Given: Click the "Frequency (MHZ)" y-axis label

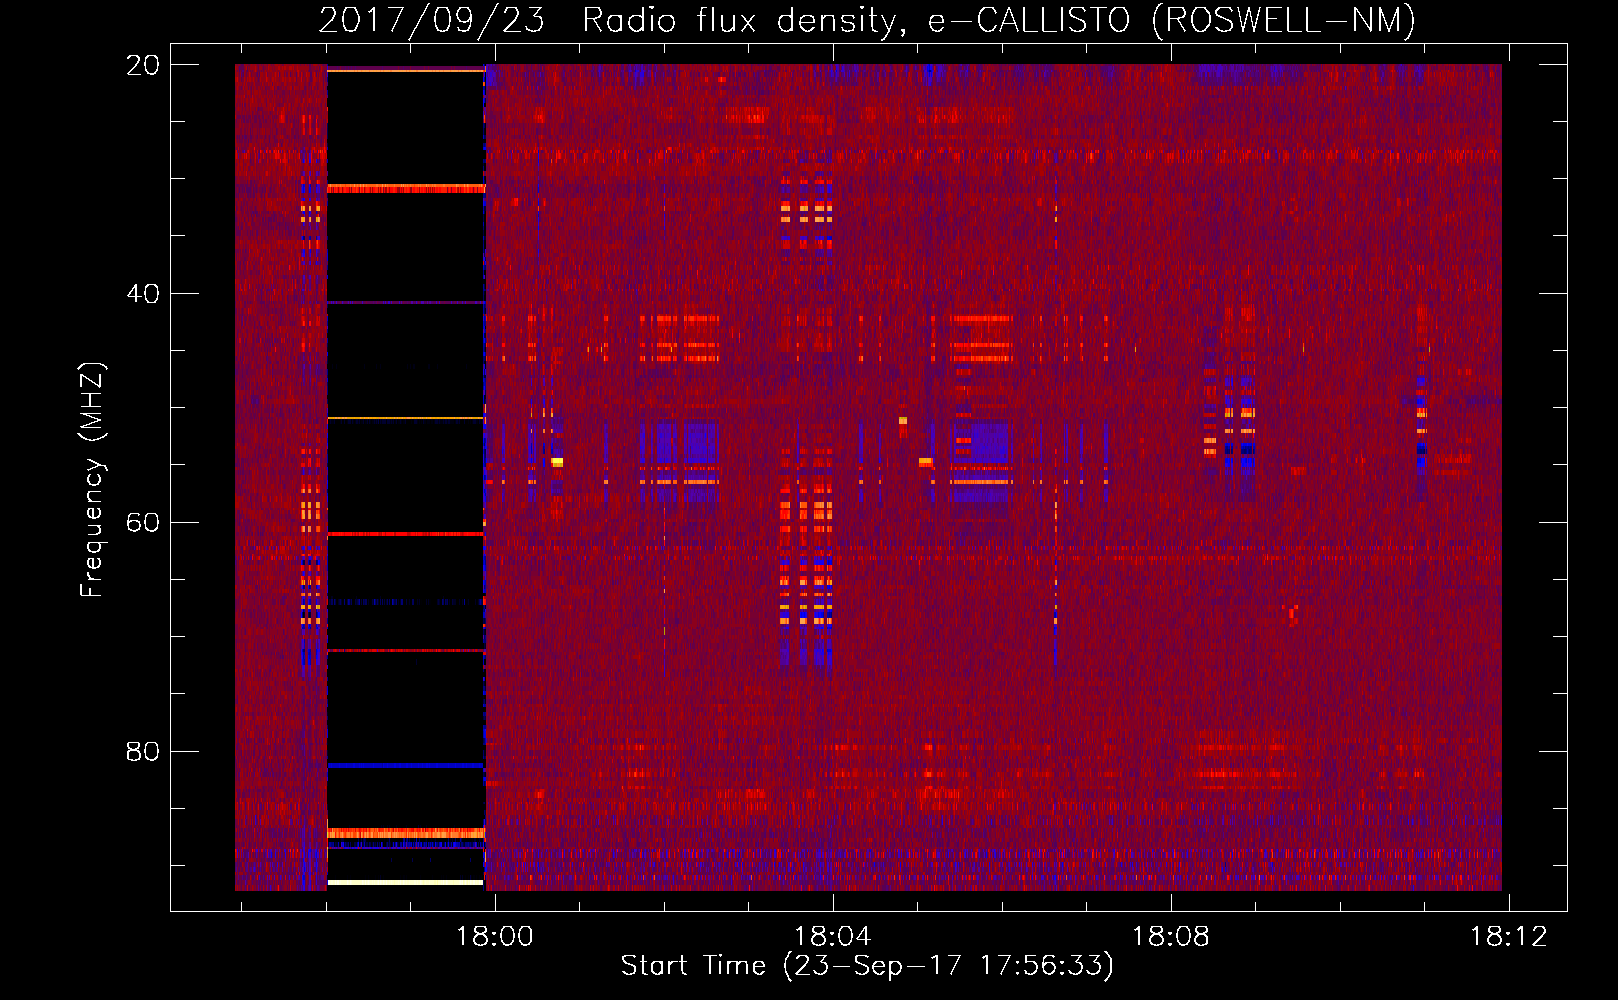Looking at the screenshot, I should (x=92, y=479).
